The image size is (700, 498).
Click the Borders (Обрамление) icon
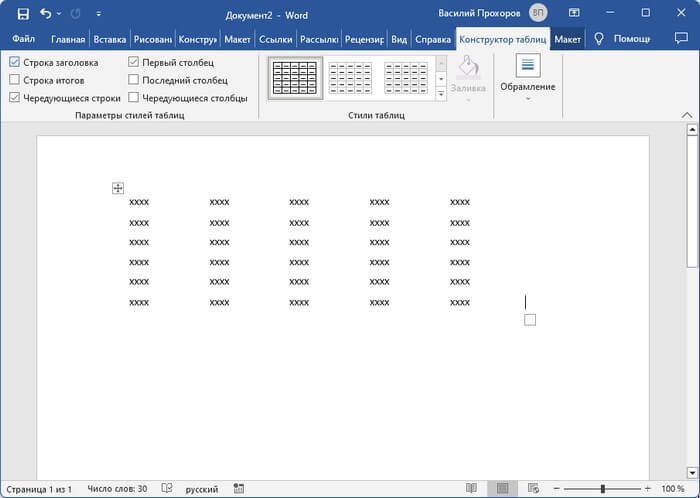(528, 66)
